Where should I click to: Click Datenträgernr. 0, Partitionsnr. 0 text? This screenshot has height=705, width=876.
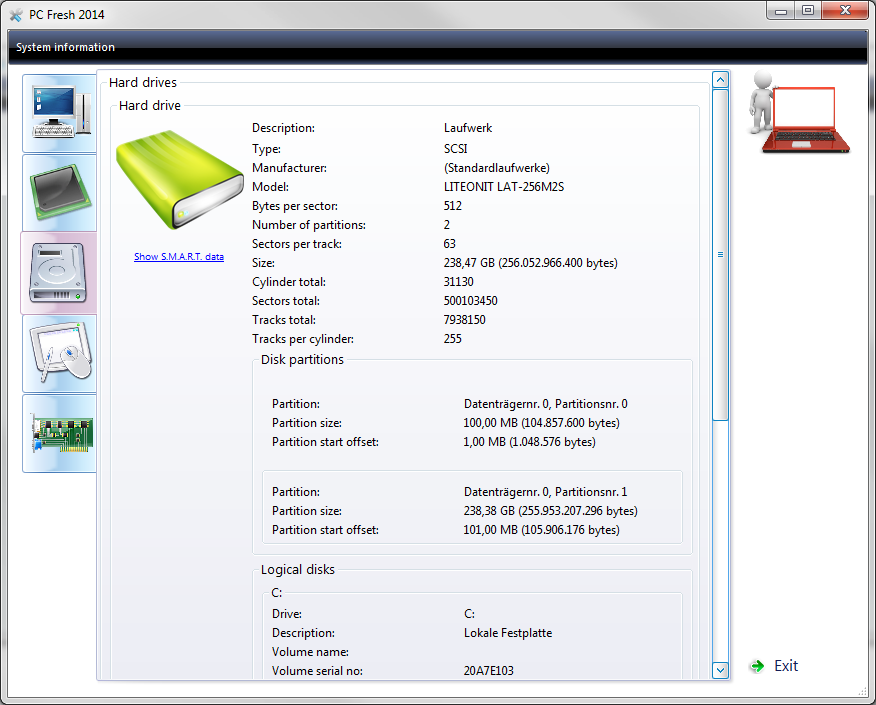(545, 404)
